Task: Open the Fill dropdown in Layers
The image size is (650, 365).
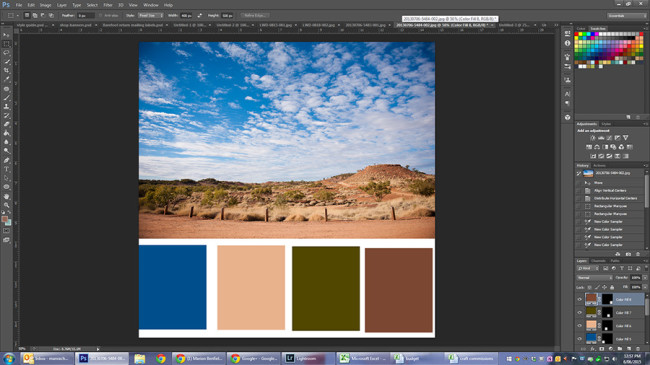Action: pyautogui.click(x=645, y=287)
